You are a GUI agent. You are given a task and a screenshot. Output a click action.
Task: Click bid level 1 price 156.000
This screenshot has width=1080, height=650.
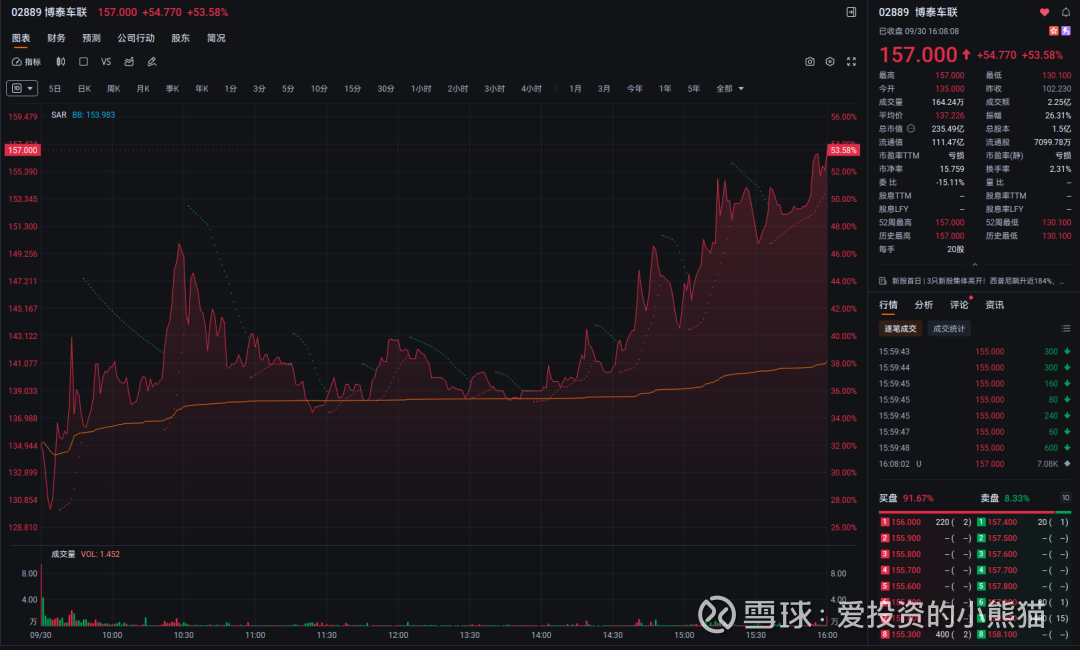click(906, 523)
